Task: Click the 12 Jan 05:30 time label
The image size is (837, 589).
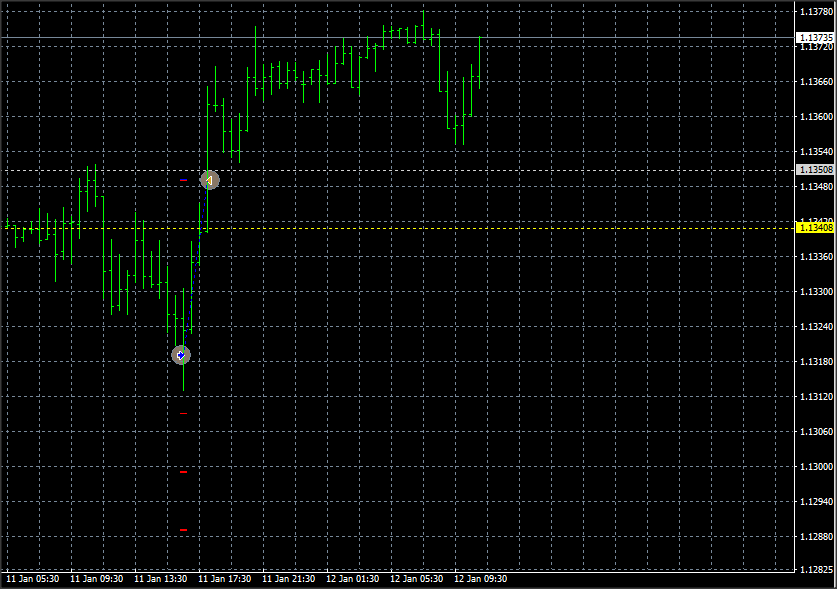Action: [x=417, y=579]
